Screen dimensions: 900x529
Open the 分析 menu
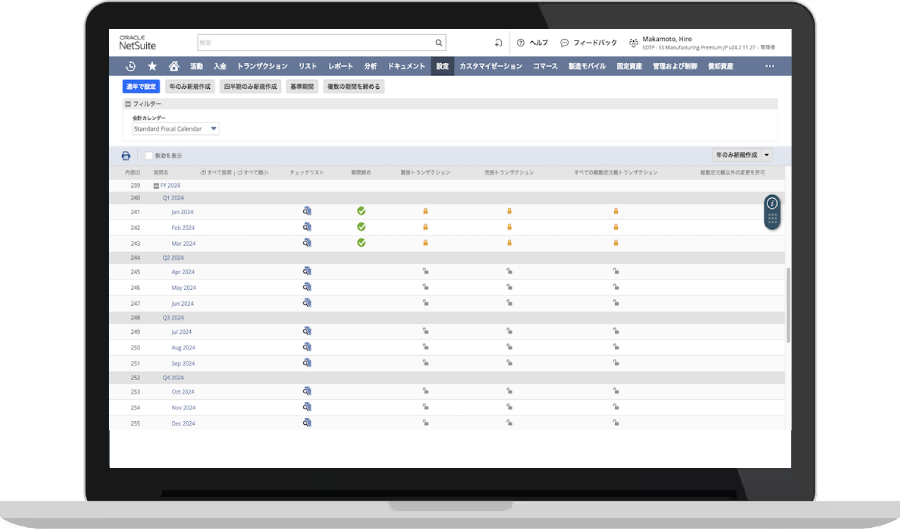371,66
